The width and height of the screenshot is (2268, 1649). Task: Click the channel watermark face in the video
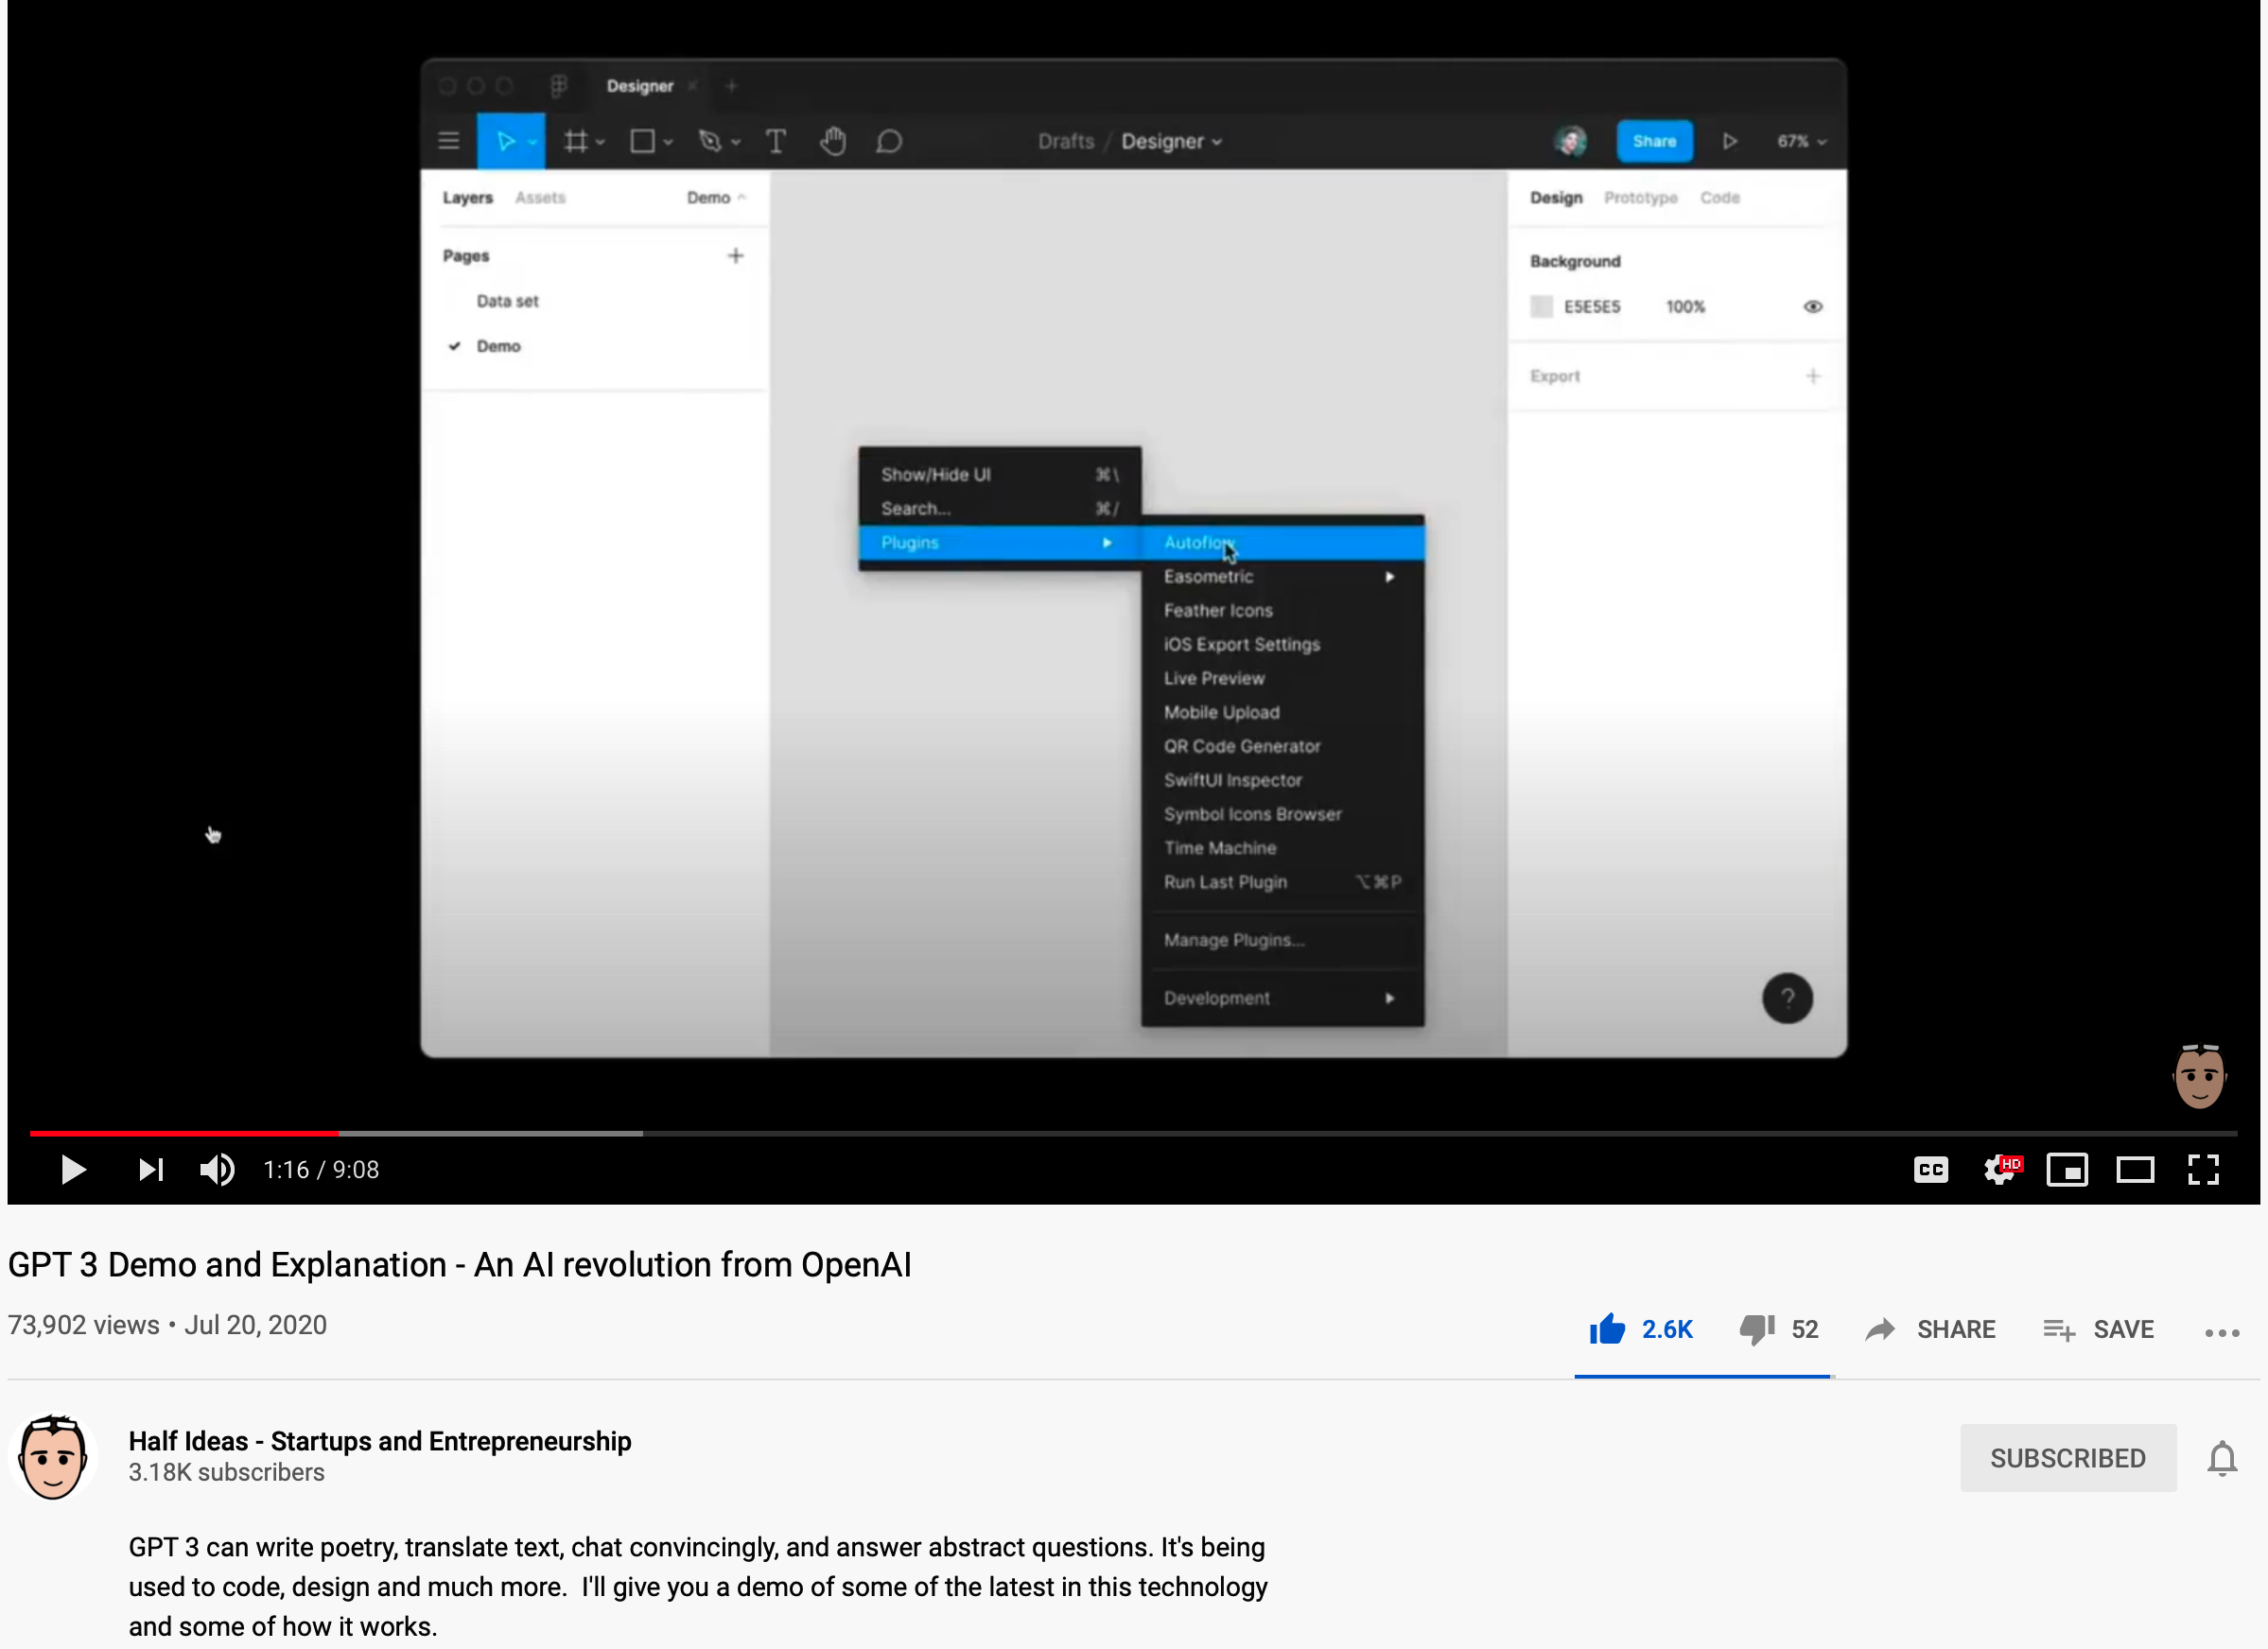click(x=2199, y=1076)
